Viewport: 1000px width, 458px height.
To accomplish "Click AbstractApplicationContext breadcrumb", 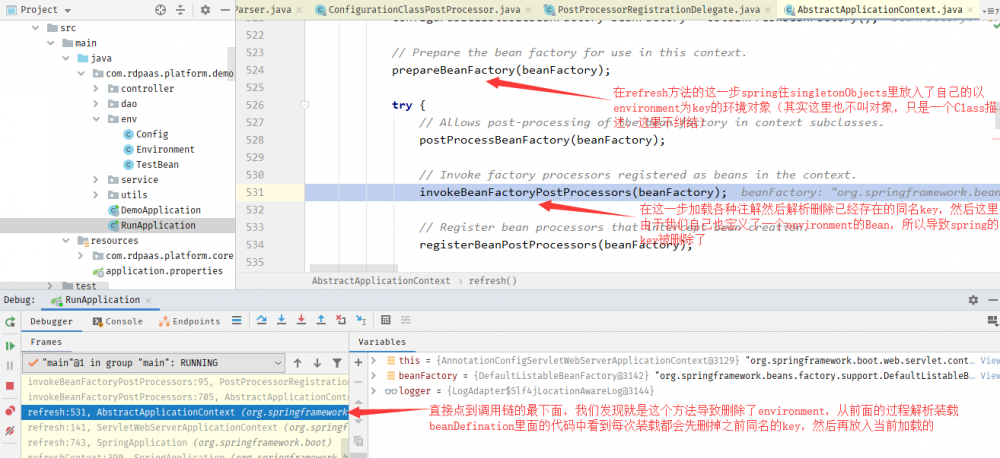I will [381, 281].
